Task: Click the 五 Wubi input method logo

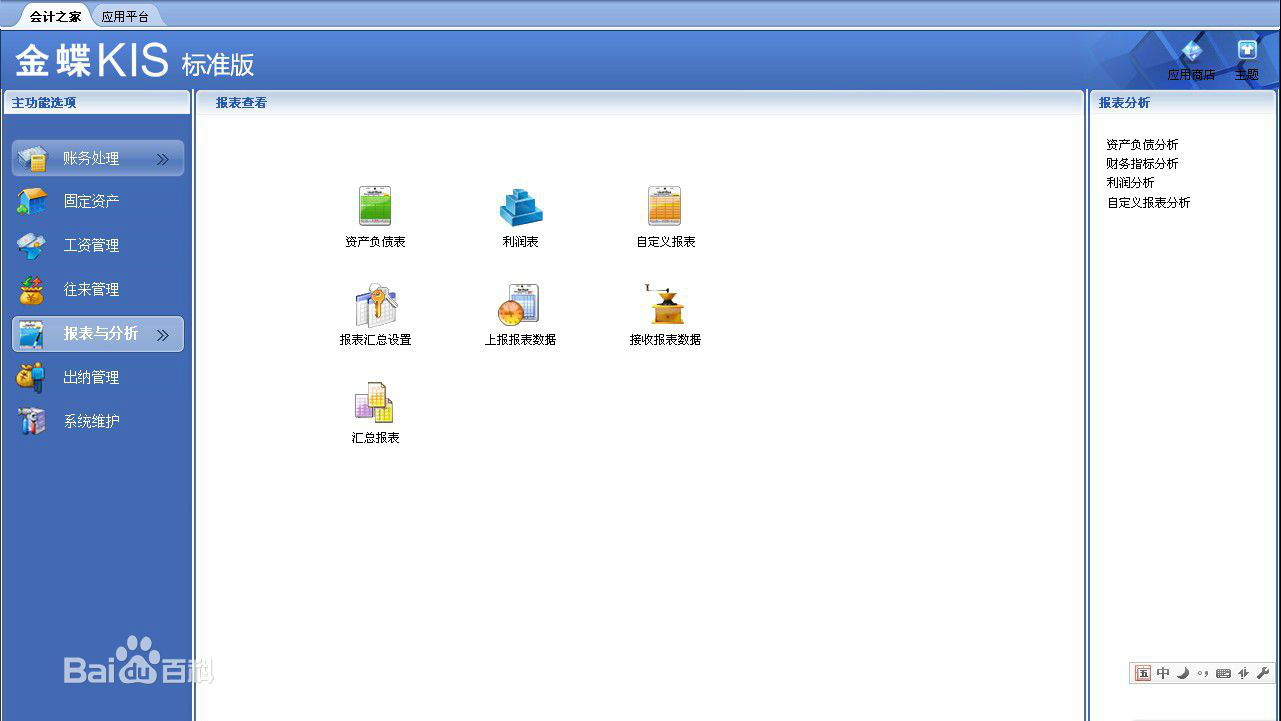Action: click(x=1143, y=673)
